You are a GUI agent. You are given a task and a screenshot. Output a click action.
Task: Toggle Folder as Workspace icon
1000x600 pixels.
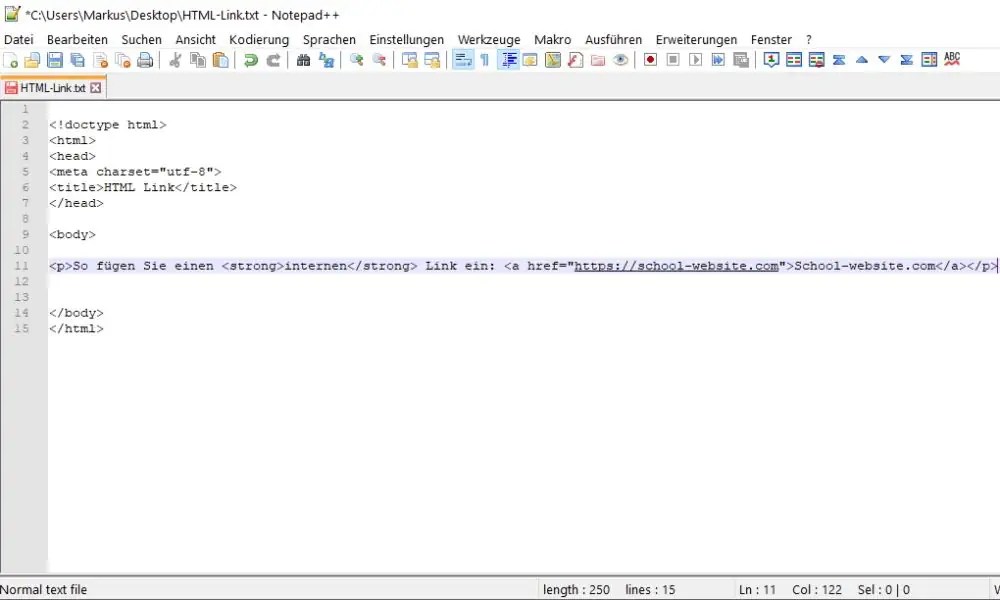[x=598, y=60]
